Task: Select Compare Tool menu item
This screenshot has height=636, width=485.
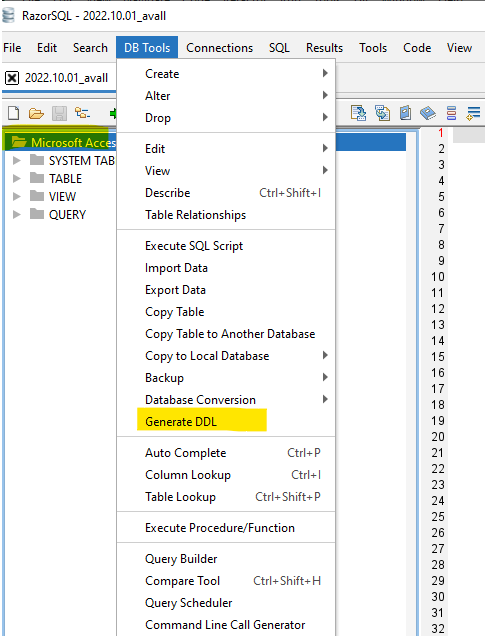Action: (x=226, y=580)
